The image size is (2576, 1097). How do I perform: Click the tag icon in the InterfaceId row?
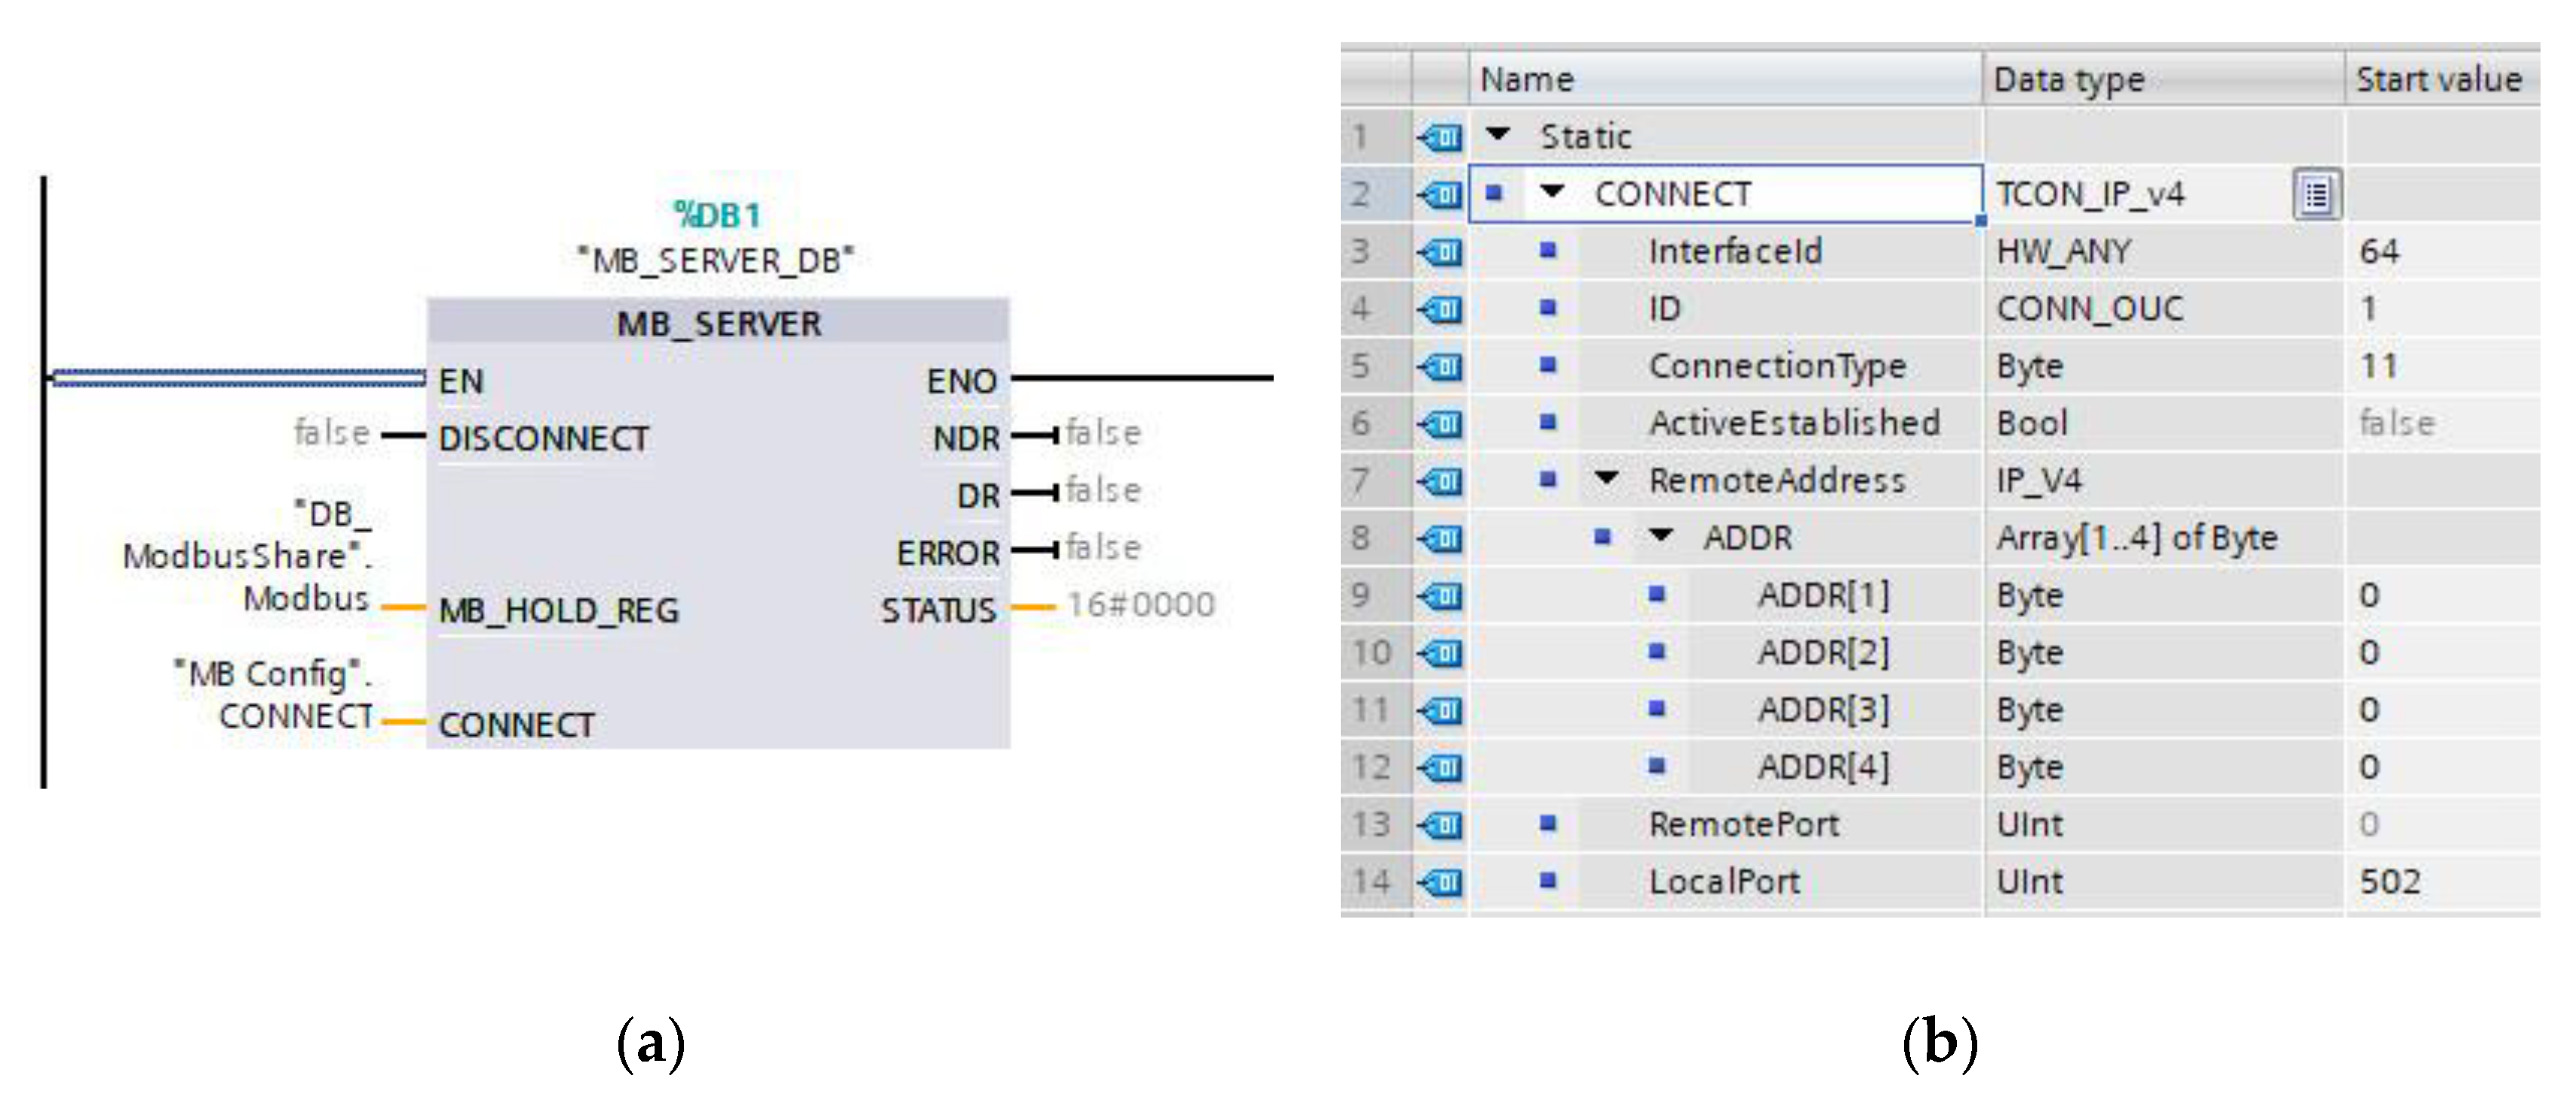[x=1440, y=252]
